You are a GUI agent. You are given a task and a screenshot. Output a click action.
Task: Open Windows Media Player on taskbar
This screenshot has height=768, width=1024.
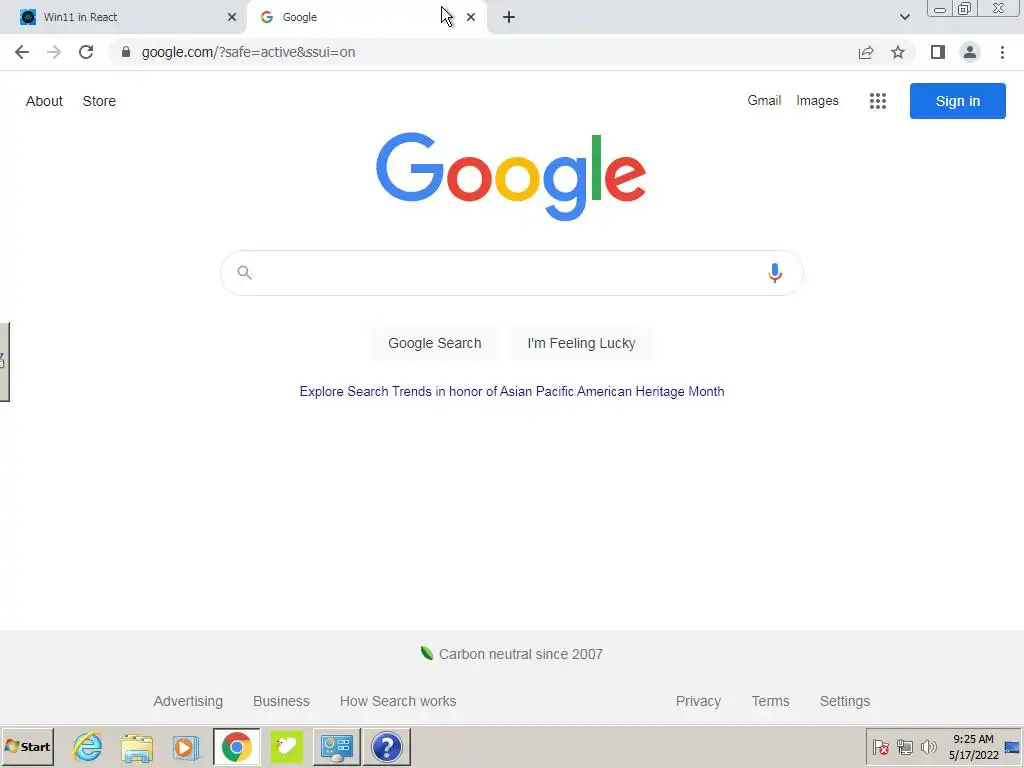click(186, 746)
